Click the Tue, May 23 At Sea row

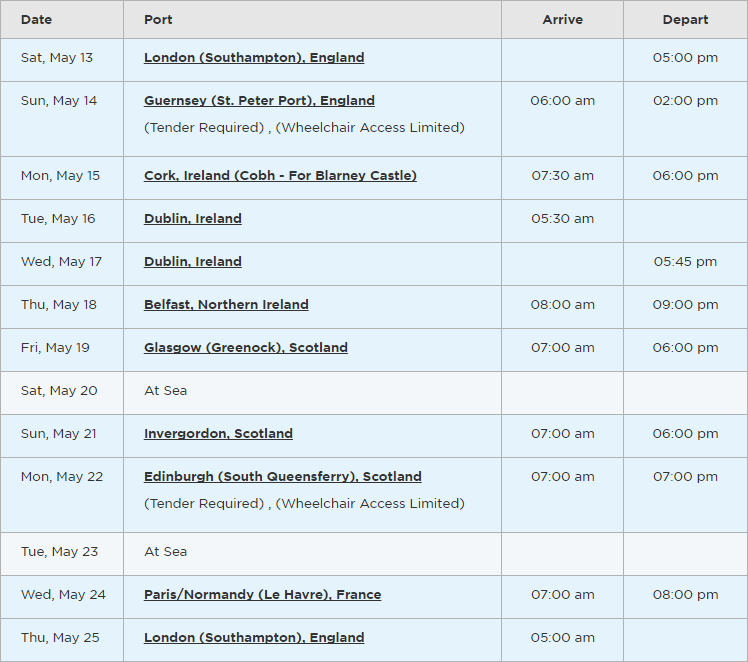tap(165, 552)
